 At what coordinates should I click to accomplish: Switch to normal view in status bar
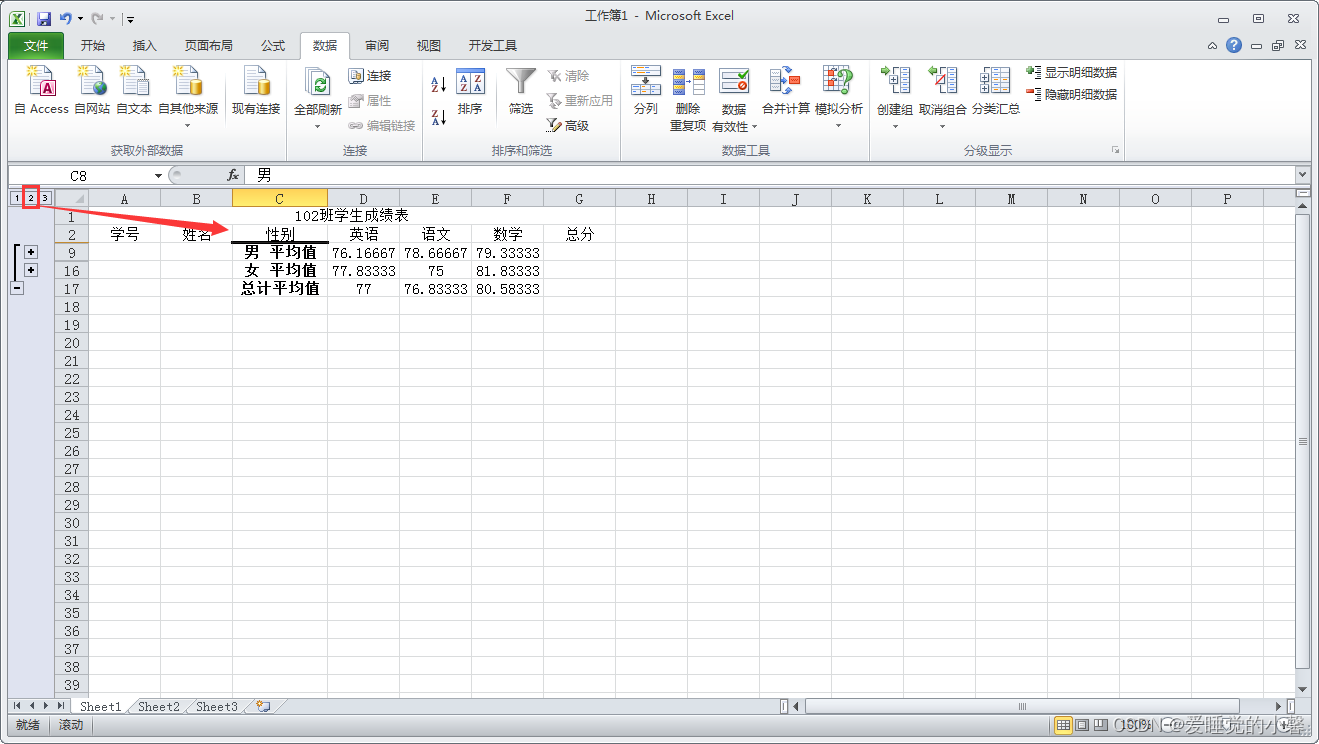pyautogui.click(x=1063, y=724)
